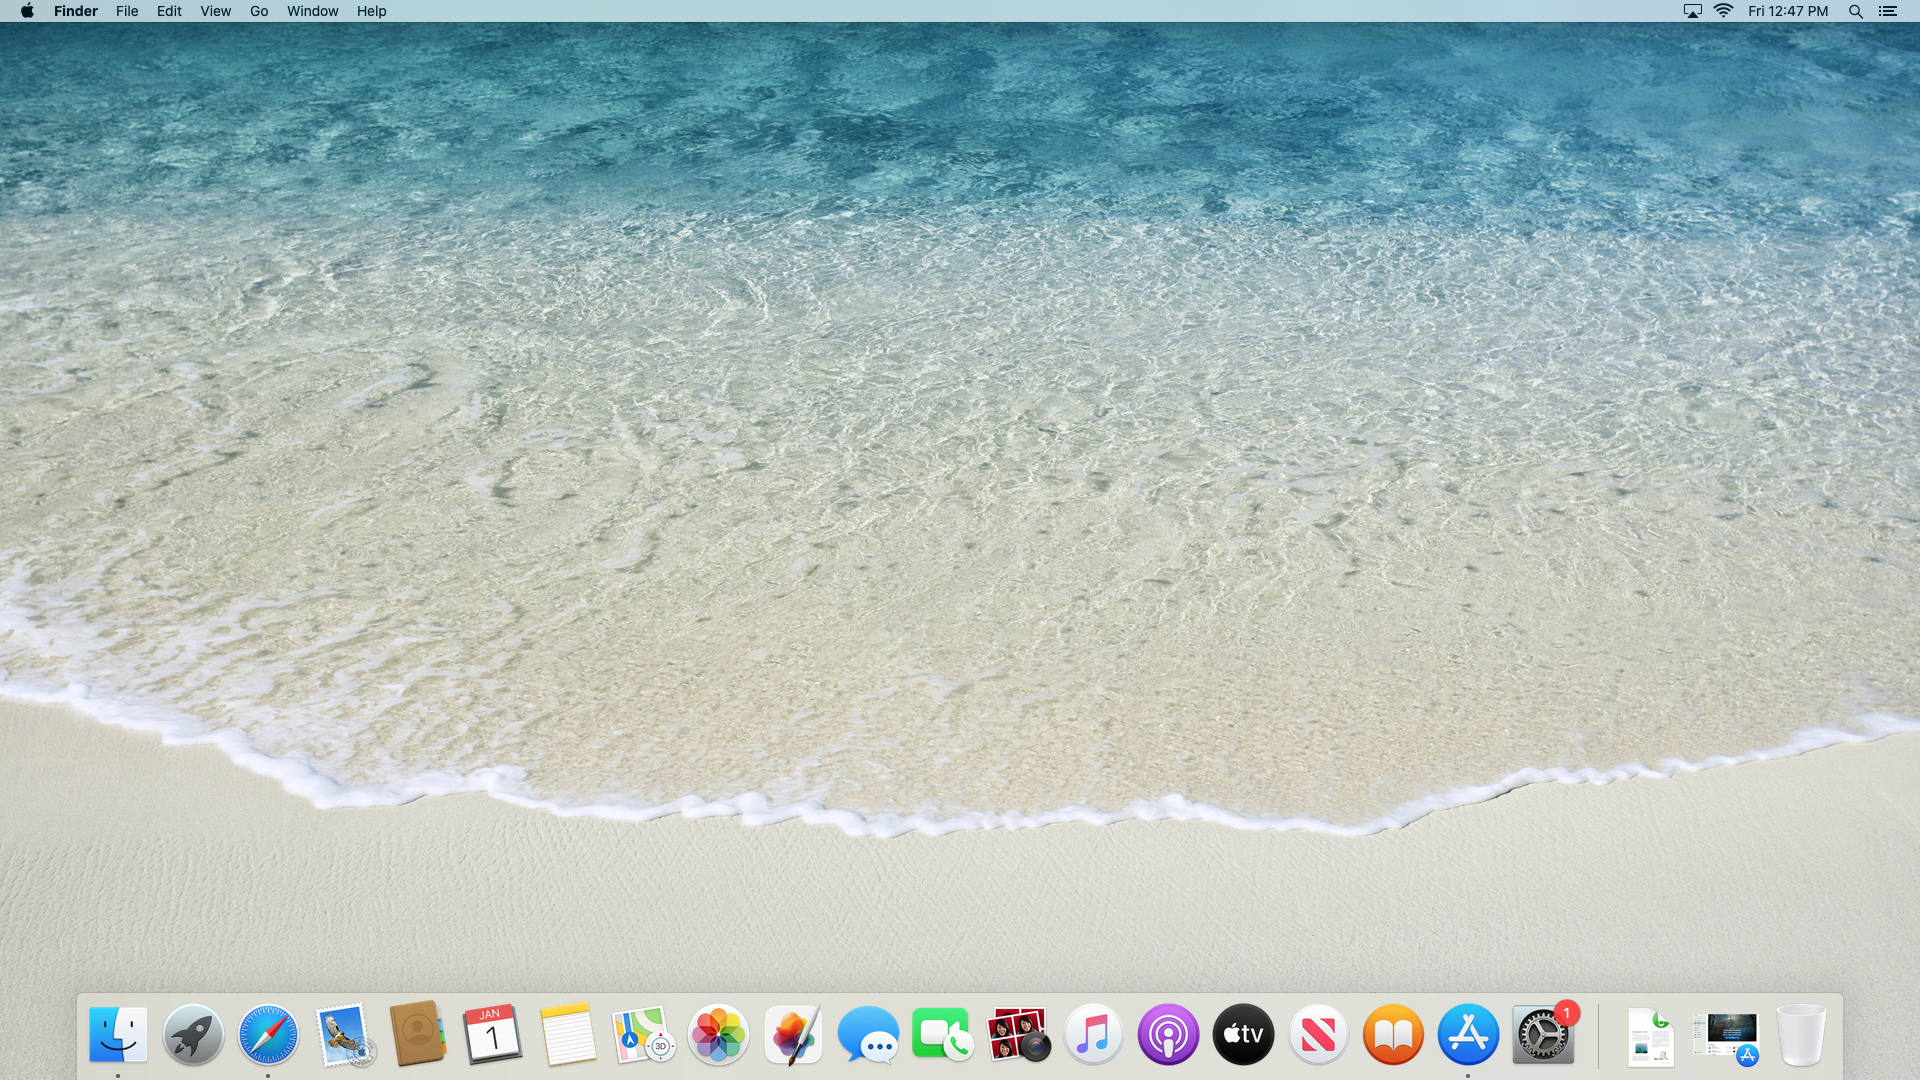The height and width of the screenshot is (1080, 1920).
Task: Open Apple TV app
Action: click(x=1243, y=1034)
